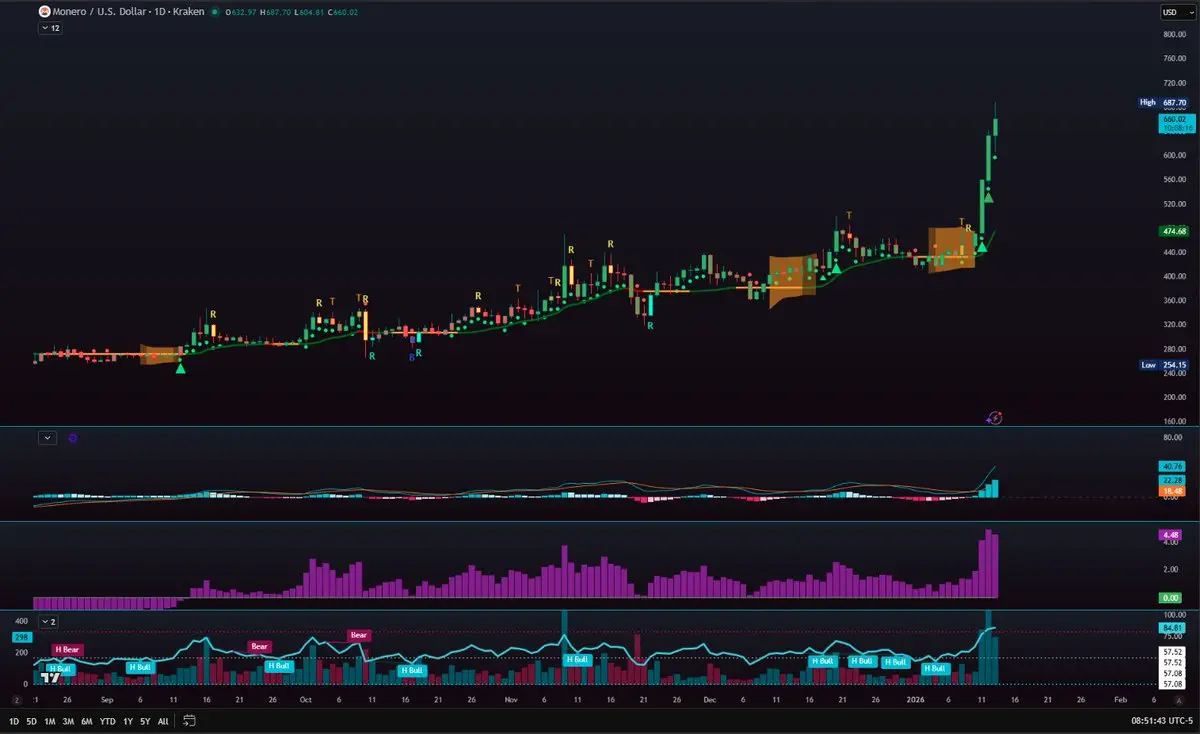Image resolution: width=1200 pixels, height=734 pixels.
Task: Click the H Bear label in bottom pane
Action: tap(66, 649)
